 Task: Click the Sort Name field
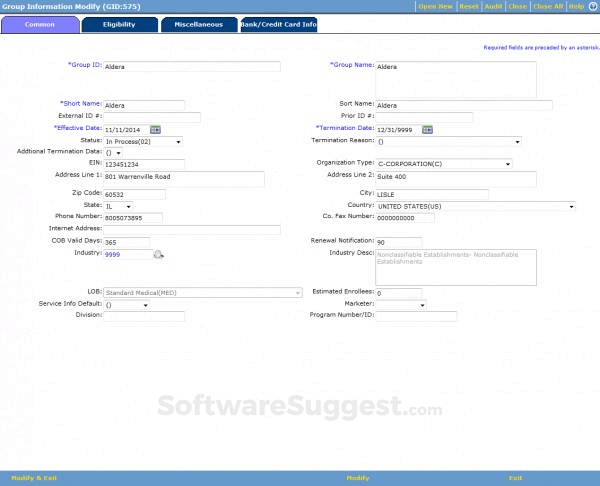click(464, 105)
